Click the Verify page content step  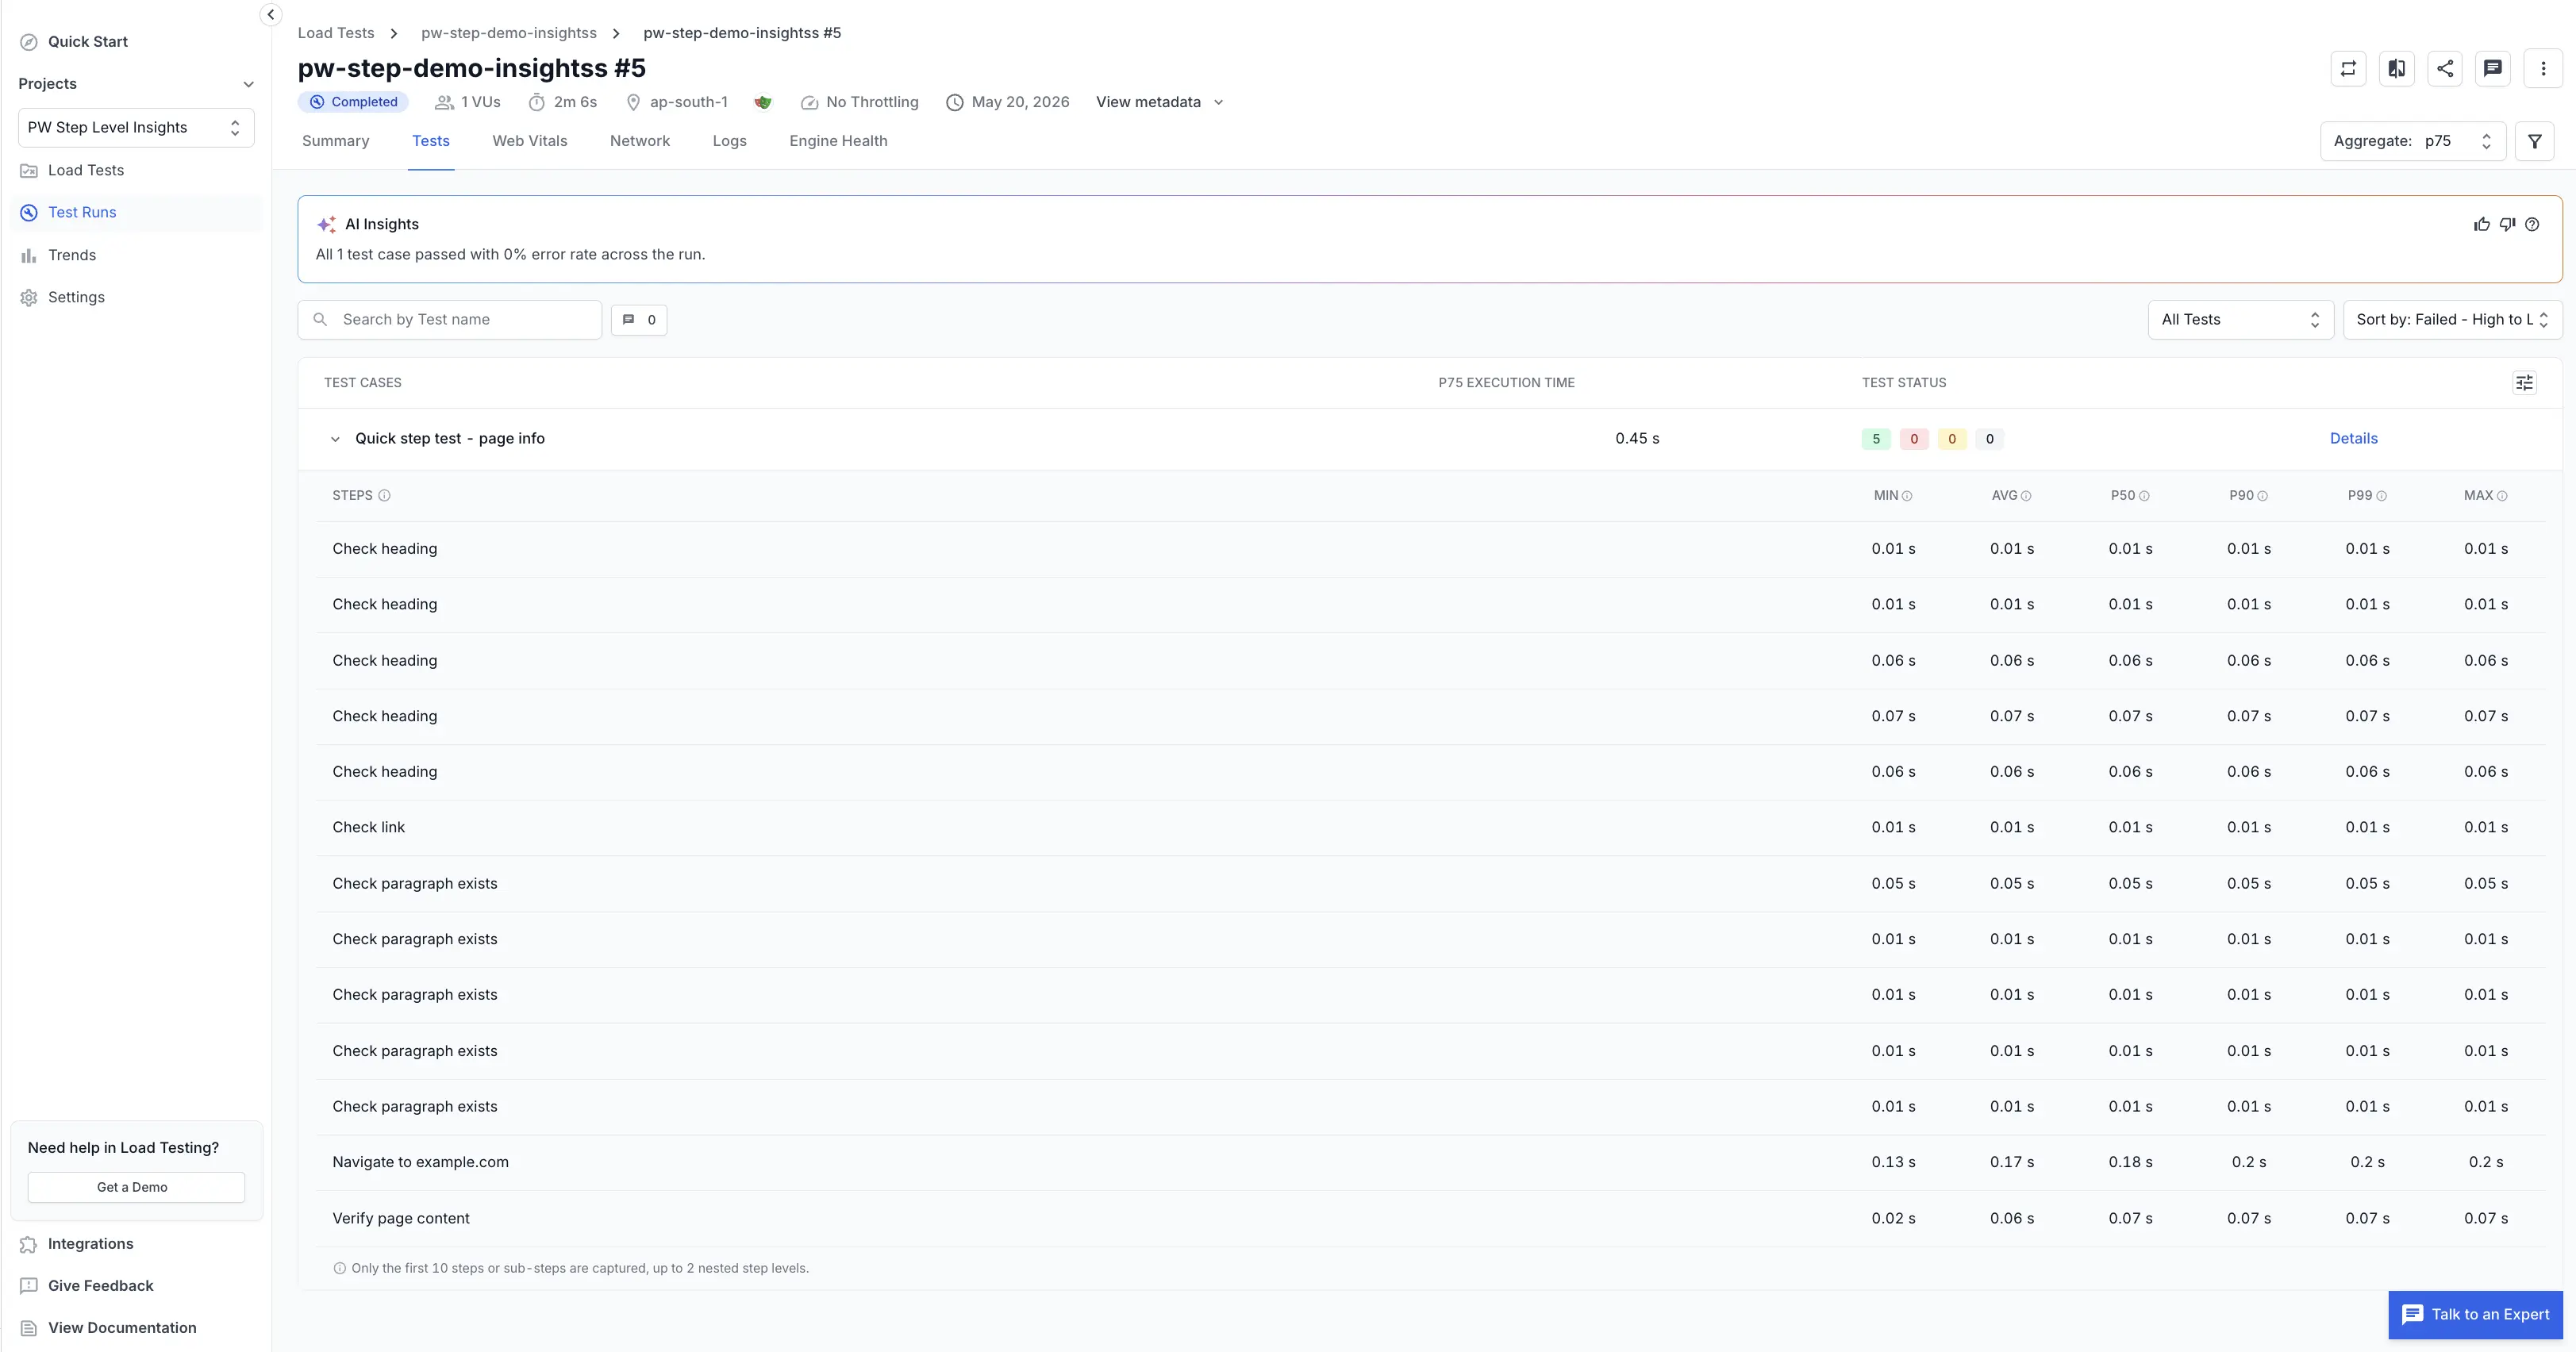click(x=401, y=1218)
